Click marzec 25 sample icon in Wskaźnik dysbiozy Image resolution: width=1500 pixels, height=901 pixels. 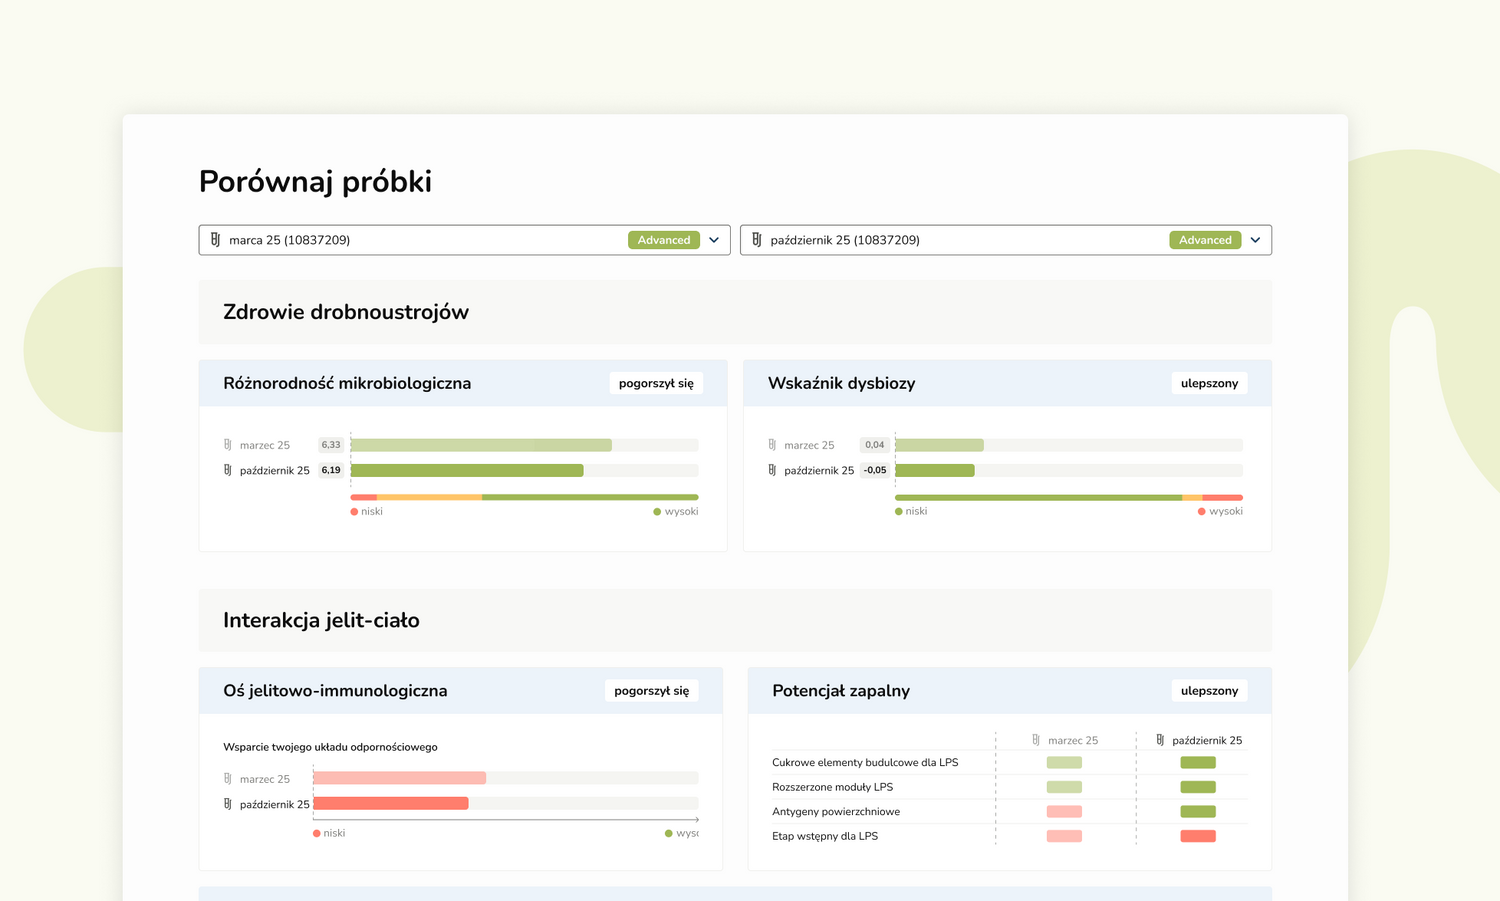click(772, 445)
